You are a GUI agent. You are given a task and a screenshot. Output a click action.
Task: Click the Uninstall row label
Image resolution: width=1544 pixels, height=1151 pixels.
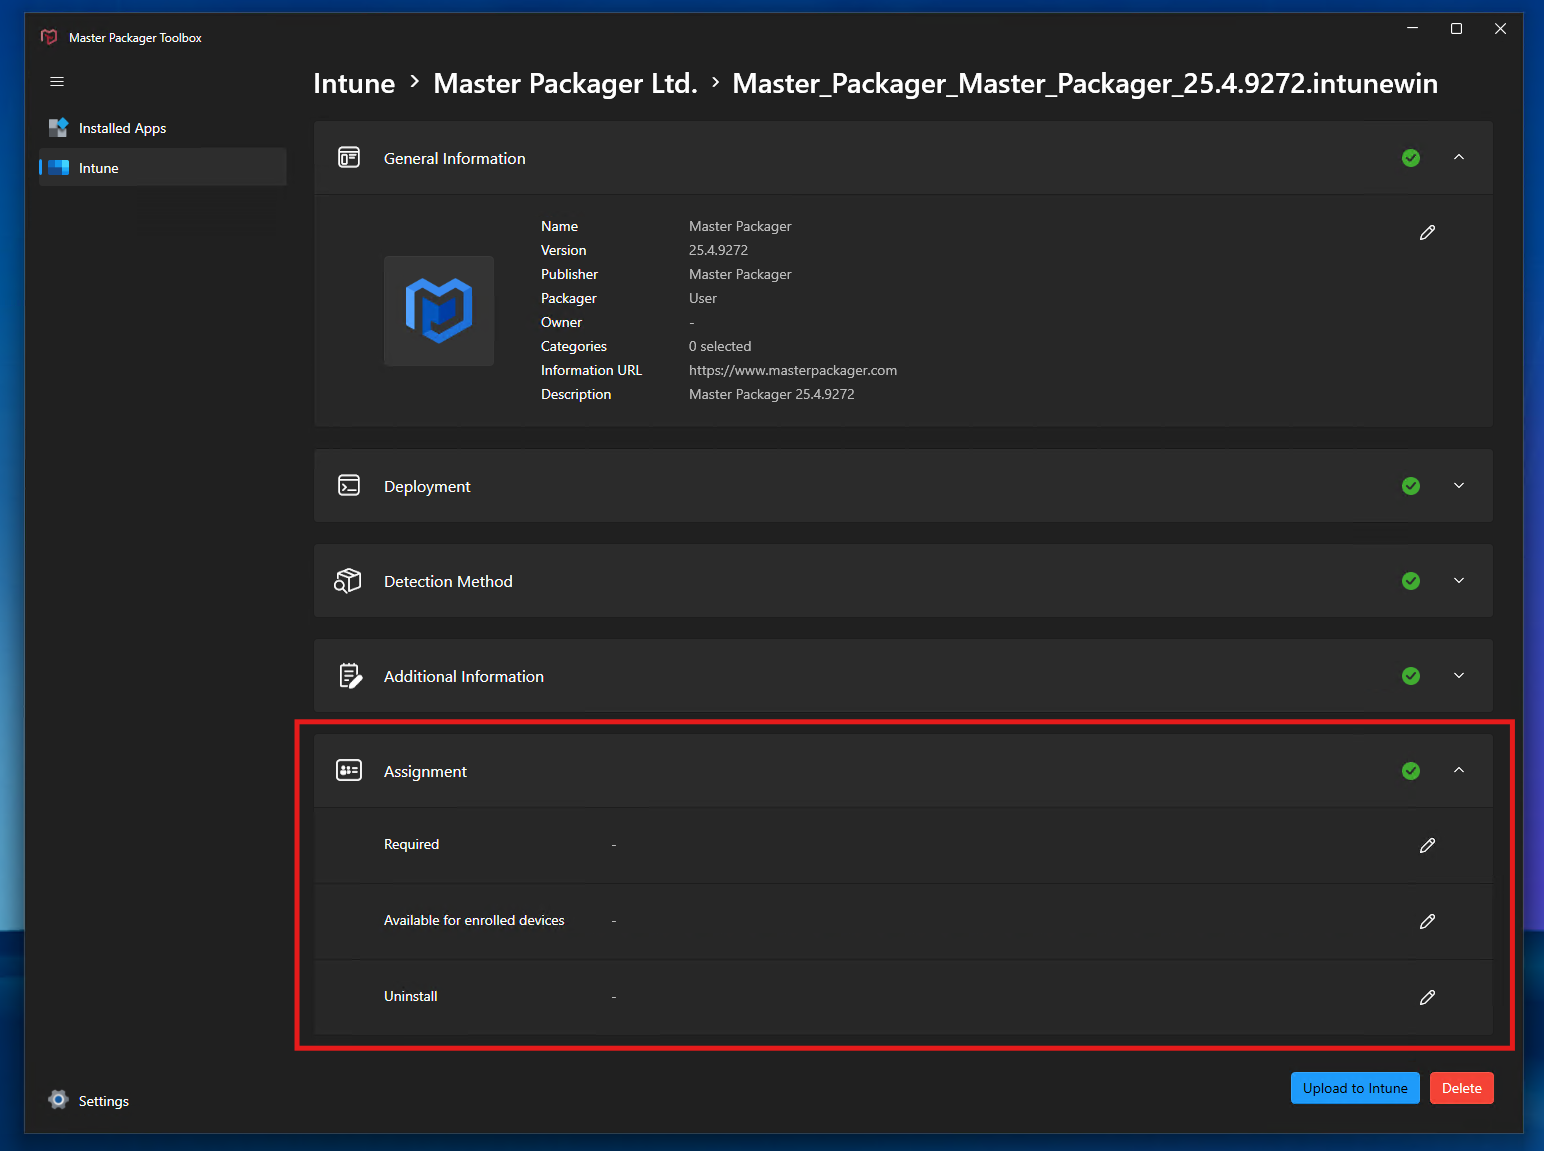[x=411, y=996]
